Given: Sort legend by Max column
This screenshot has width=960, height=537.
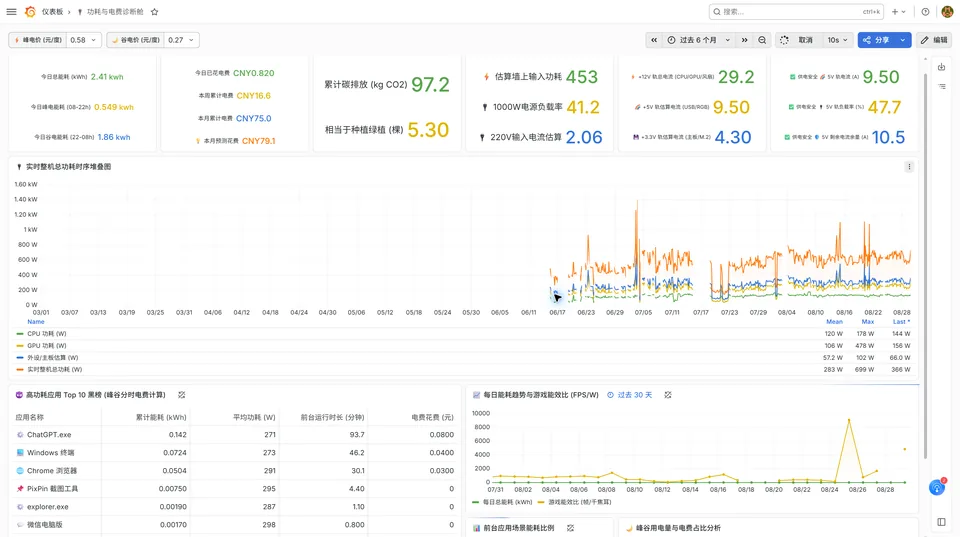Looking at the screenshot, I should (x=868, y=321).
